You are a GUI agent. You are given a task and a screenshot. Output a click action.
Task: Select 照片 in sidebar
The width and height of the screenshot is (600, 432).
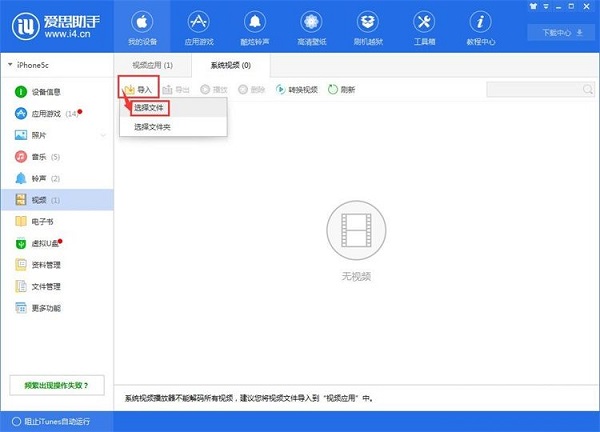[x=57, y=135]
